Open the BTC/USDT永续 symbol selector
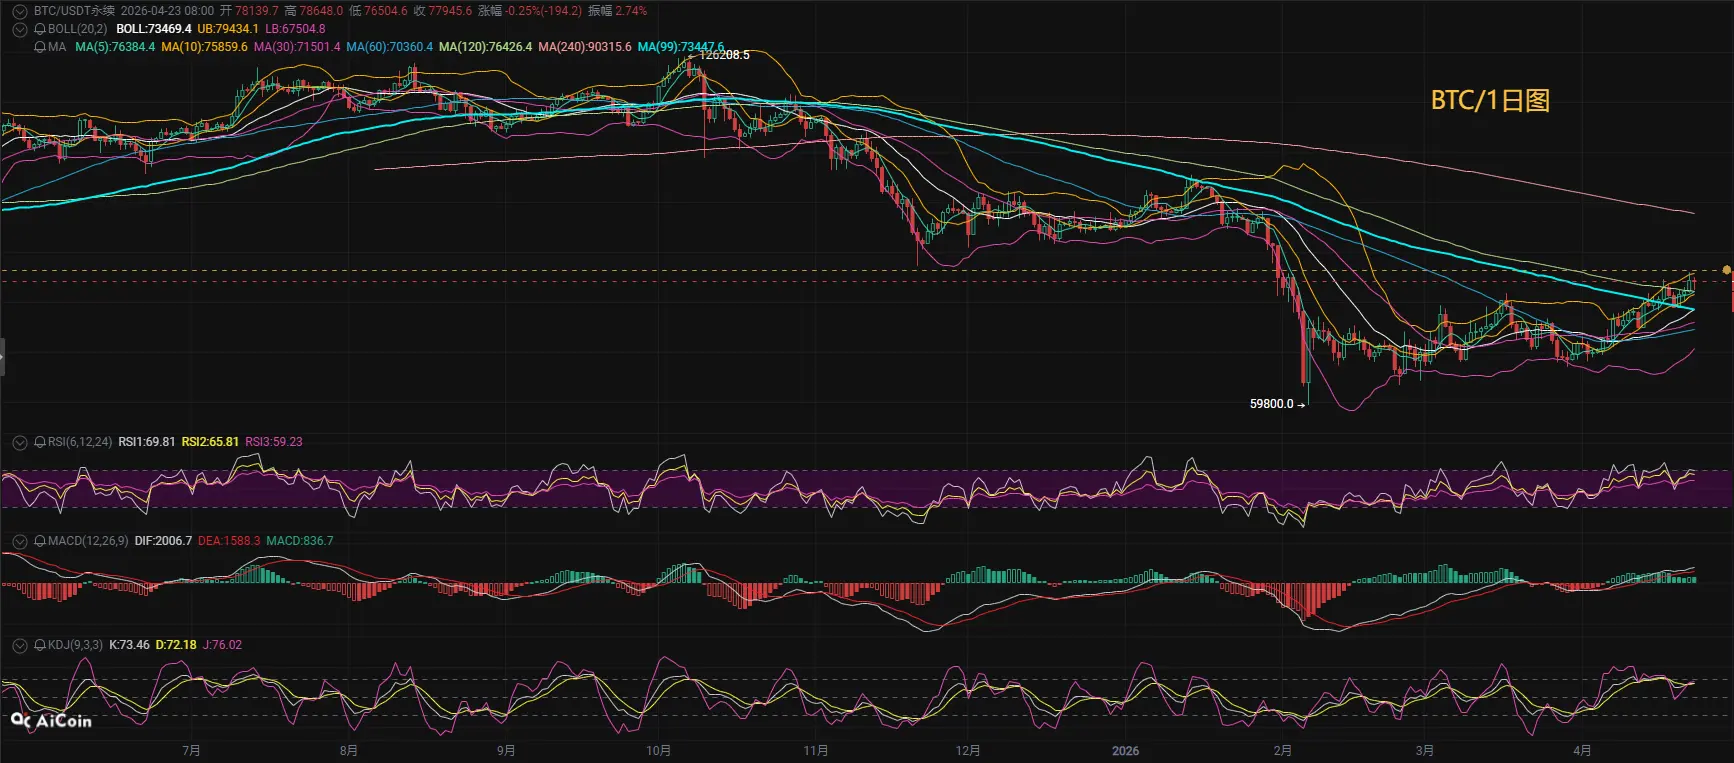The height and width of the screenshot is (763, 1734). click(x=74, y=11)
